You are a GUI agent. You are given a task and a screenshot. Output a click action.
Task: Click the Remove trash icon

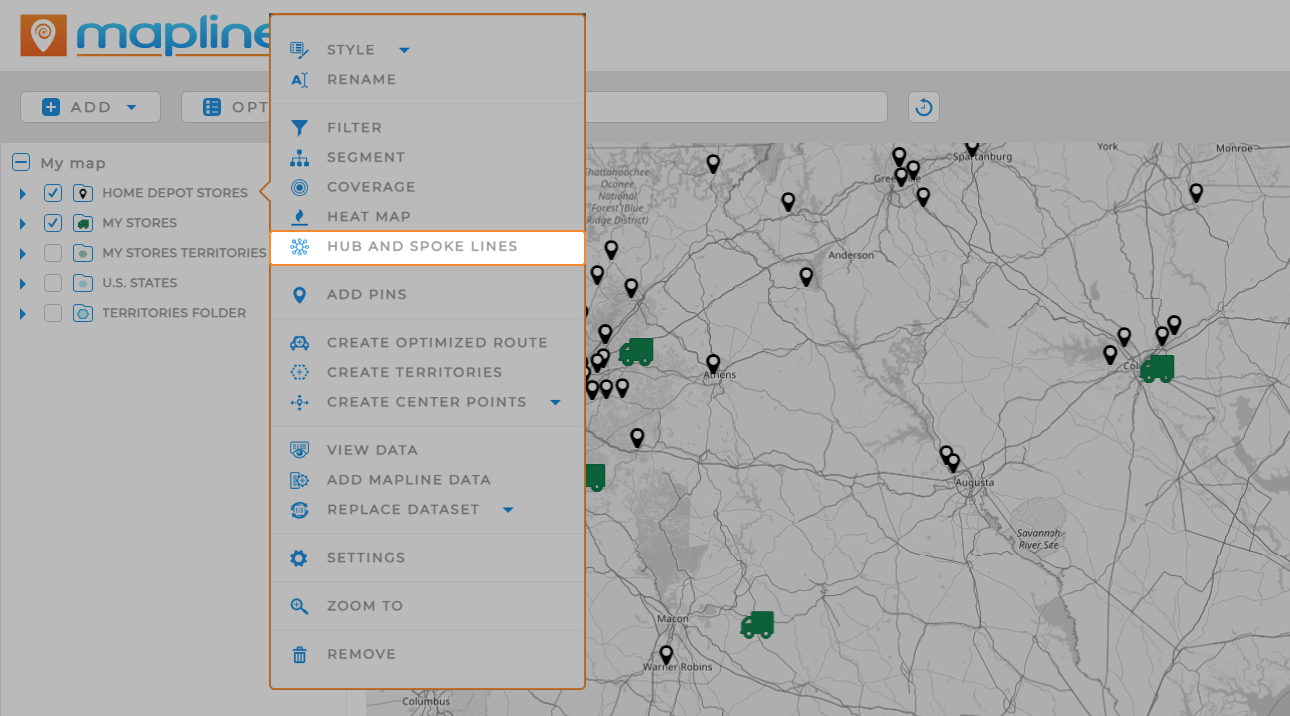[x=297, y=653]
